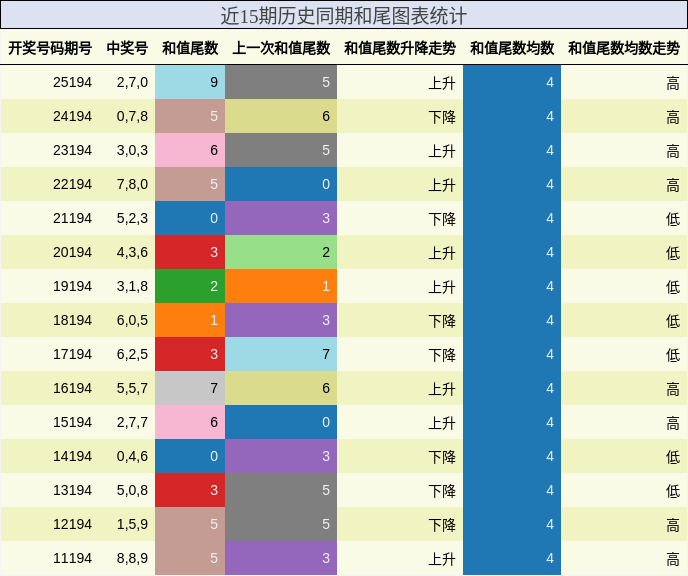Select period number 18194
688x576 pixels.
72,320
